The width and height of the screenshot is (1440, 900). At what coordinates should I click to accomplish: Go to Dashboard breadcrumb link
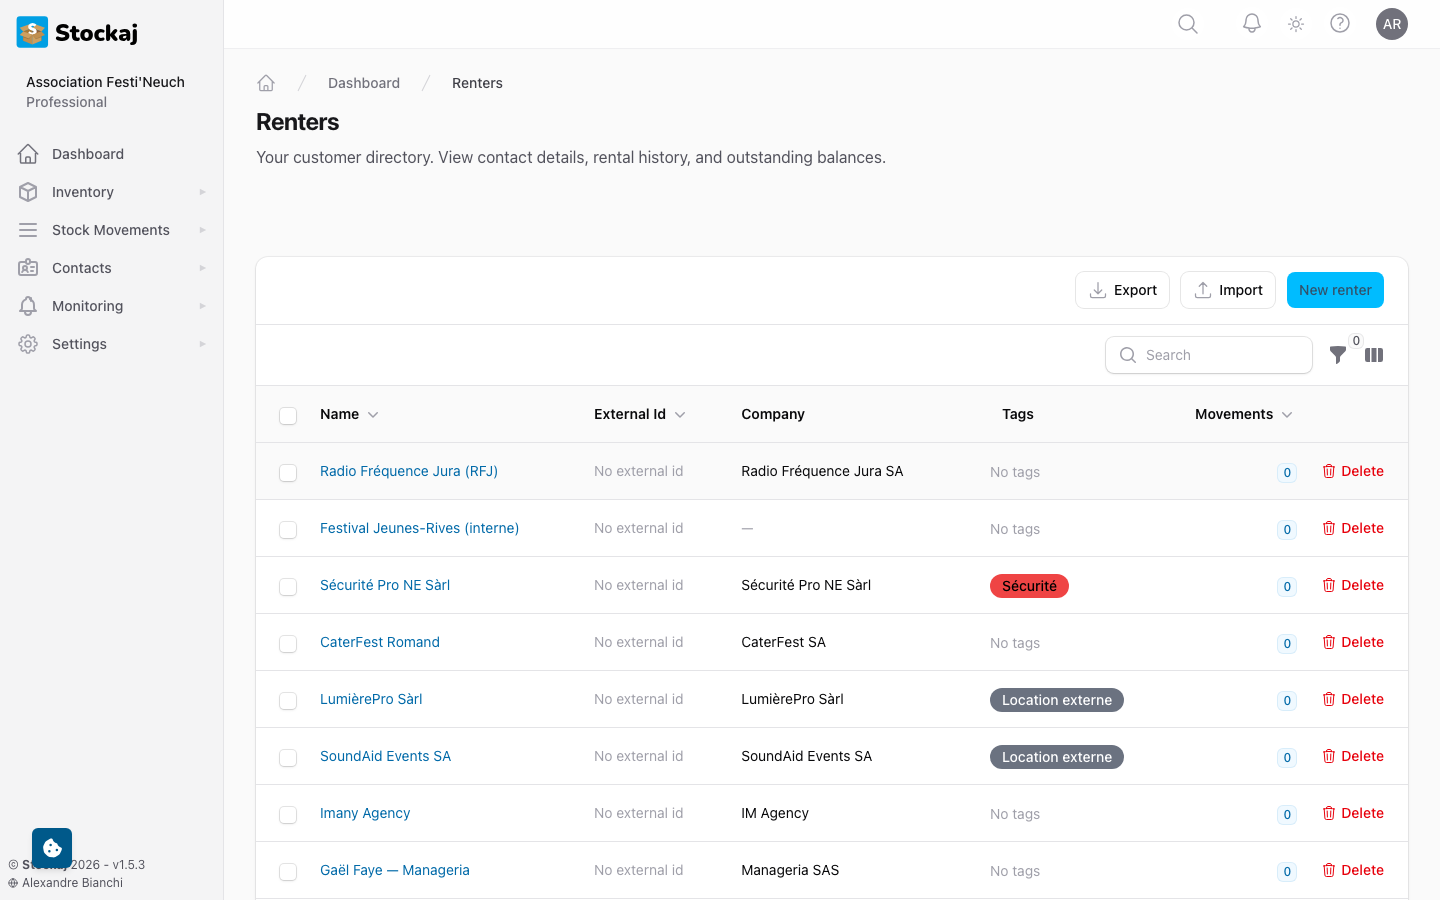(x=364, y=83)
